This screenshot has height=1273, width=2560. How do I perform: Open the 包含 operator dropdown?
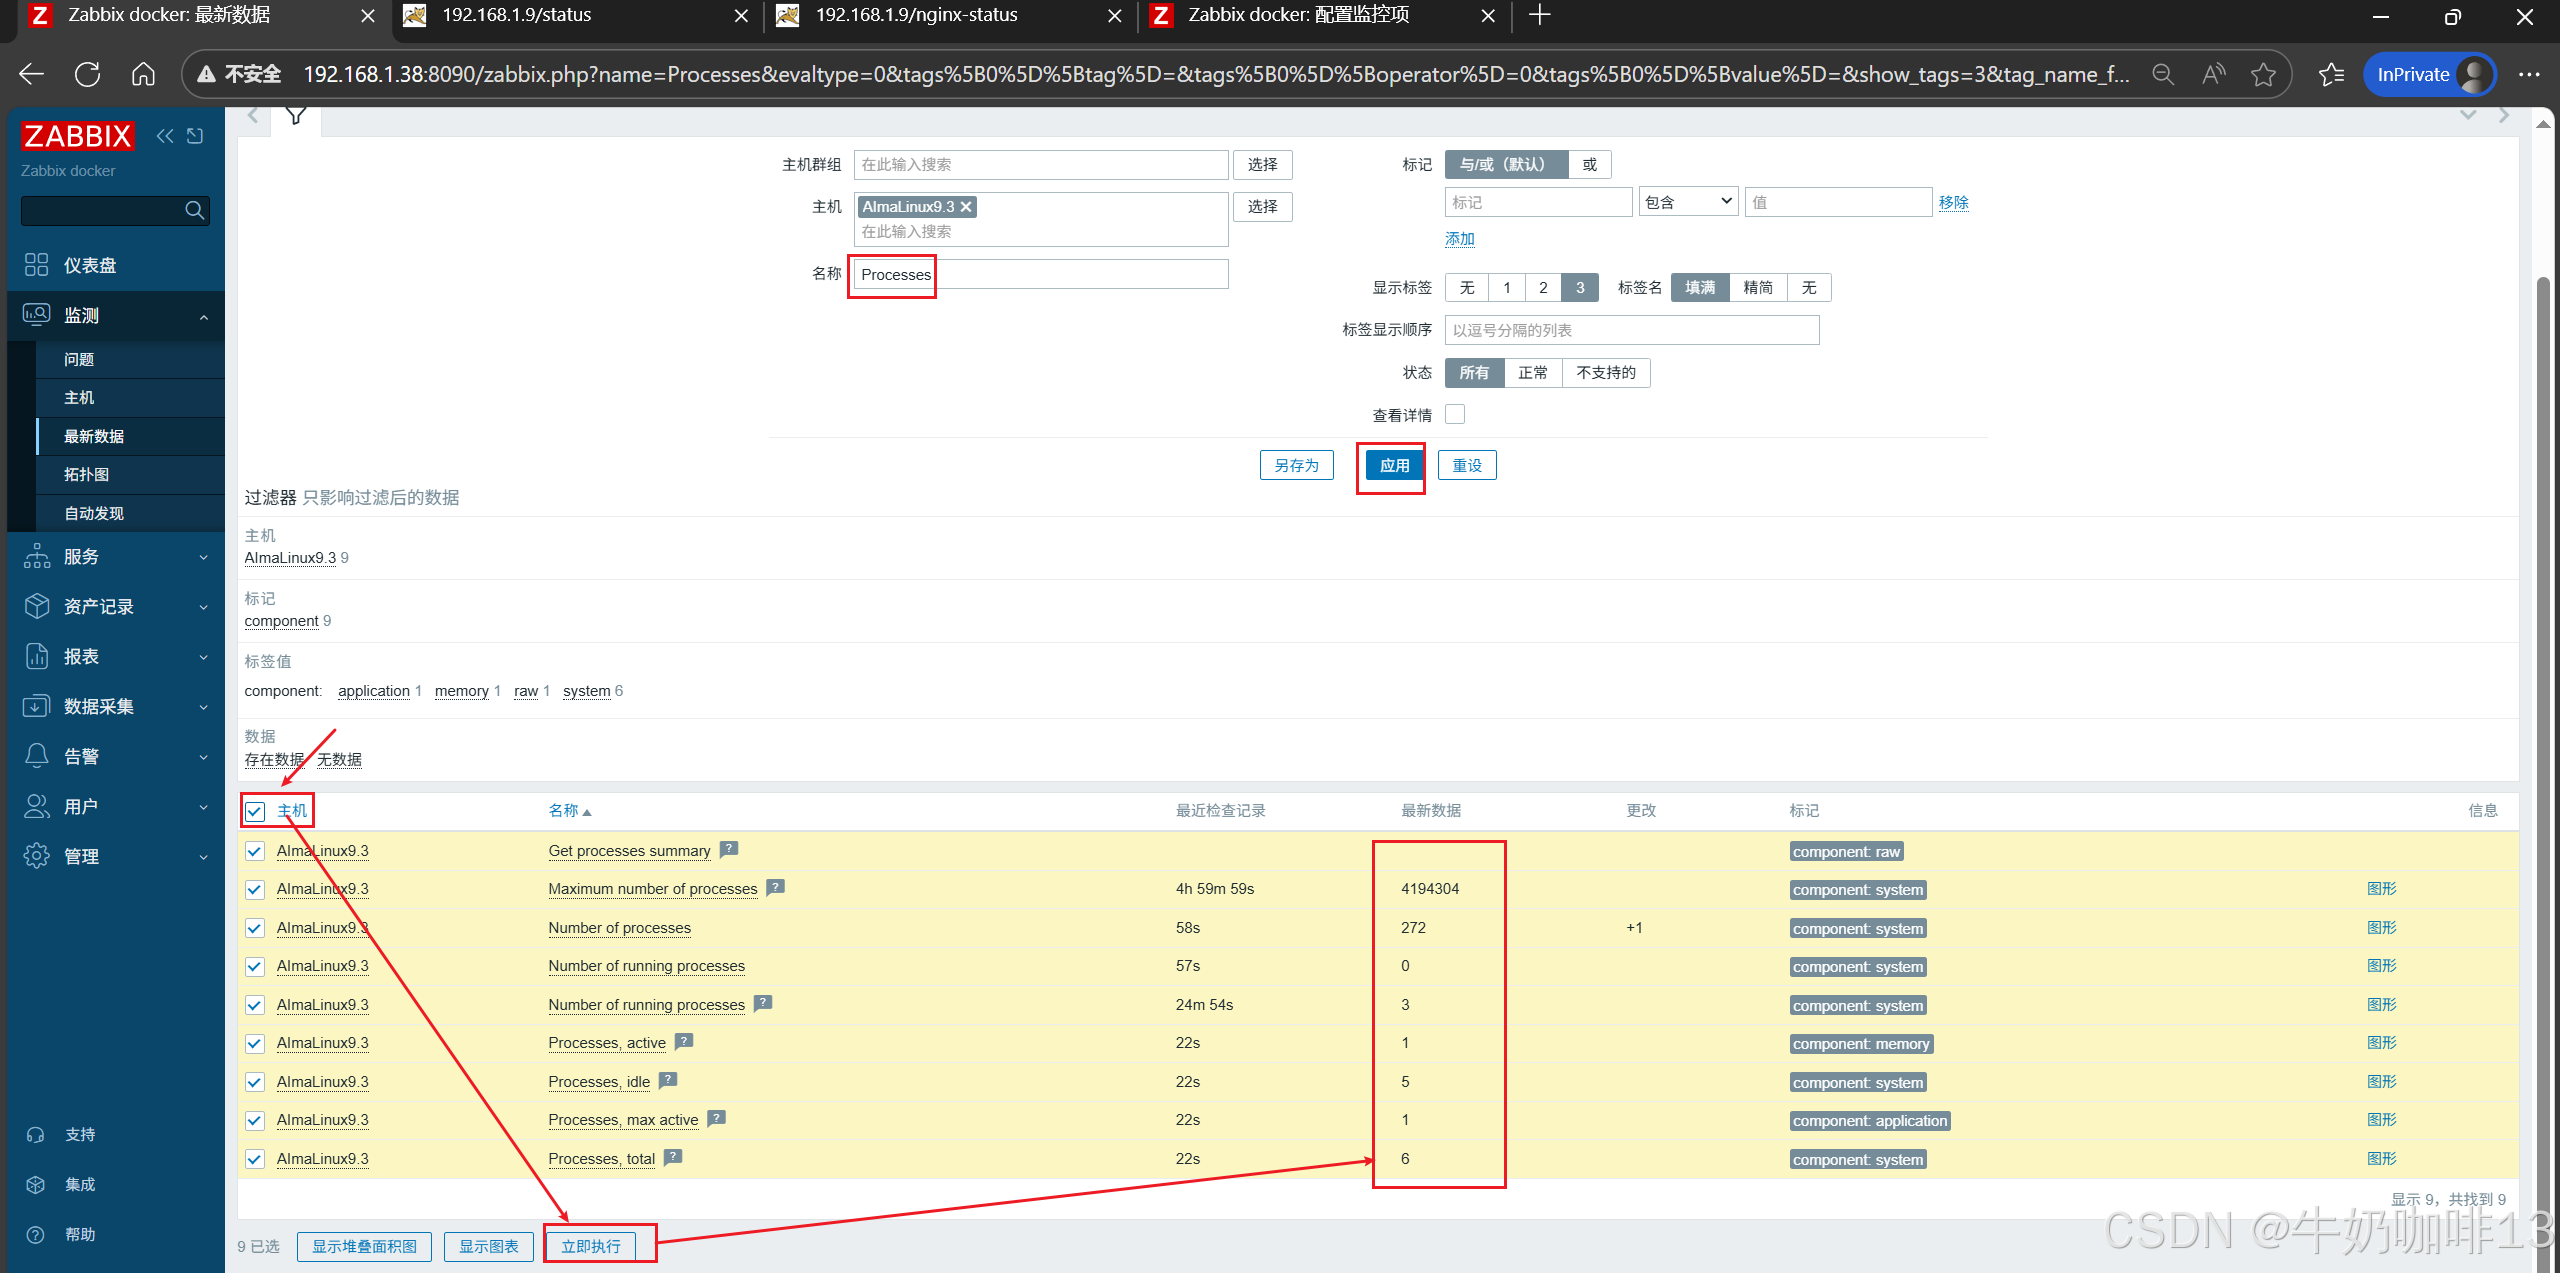pyautogui.click(x=1688, y=202)
